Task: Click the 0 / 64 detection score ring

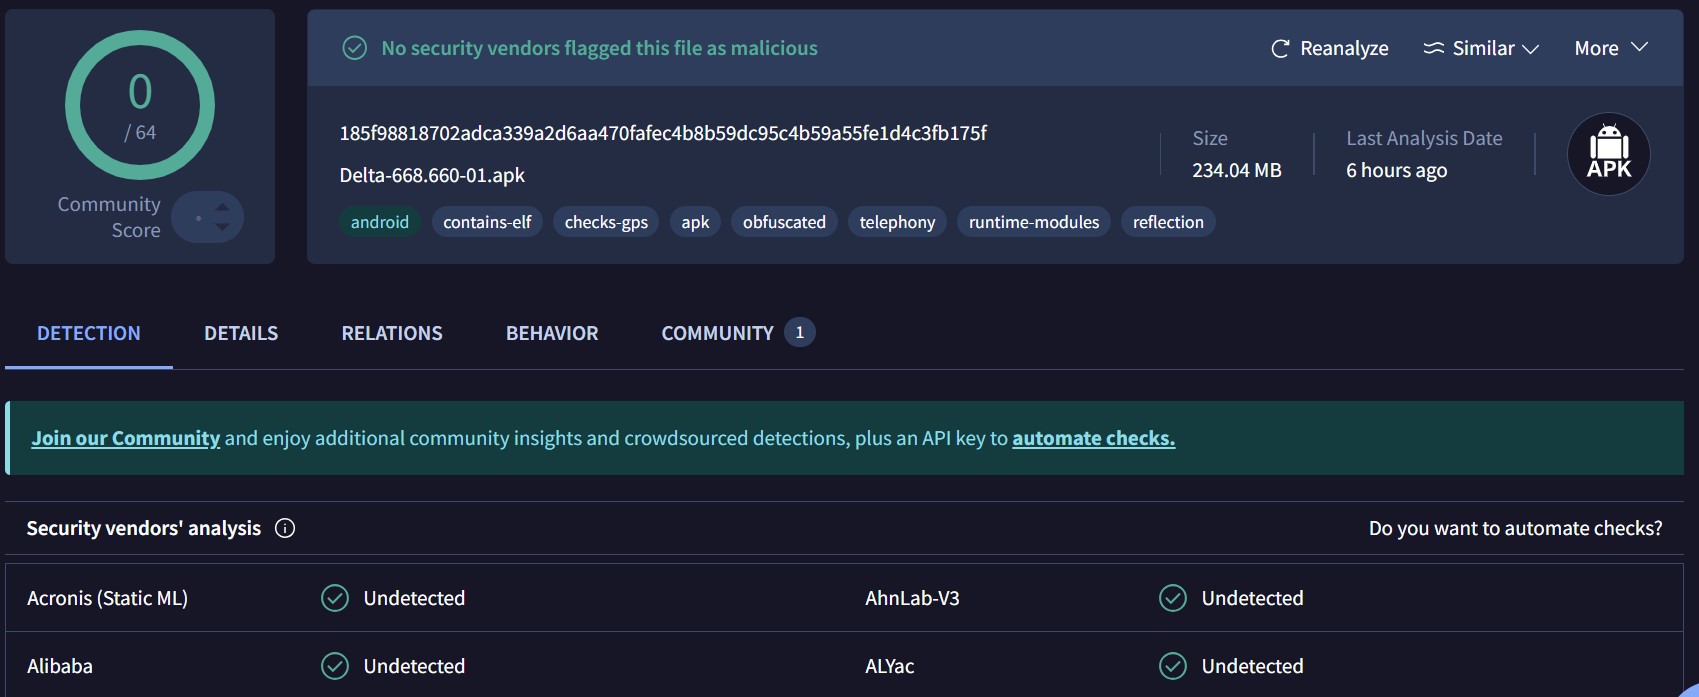Action: click(x=140, y=105)
